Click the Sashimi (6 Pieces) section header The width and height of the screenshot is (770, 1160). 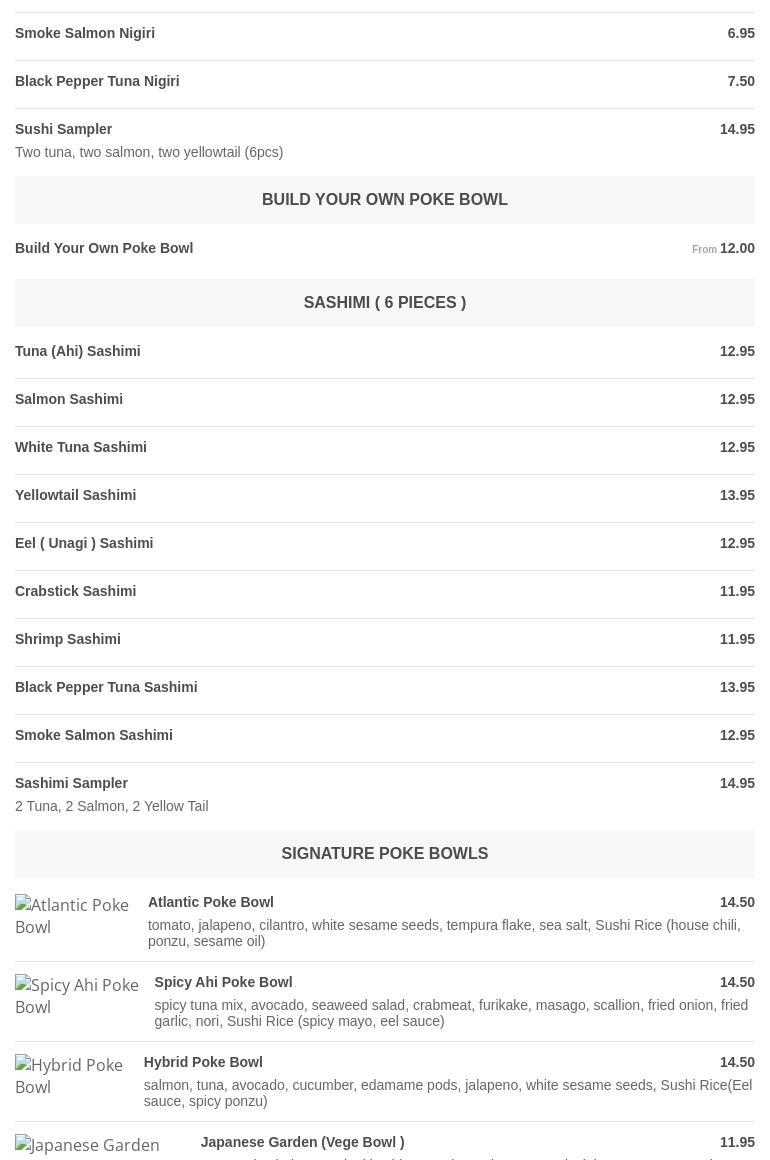coord(385,303)
